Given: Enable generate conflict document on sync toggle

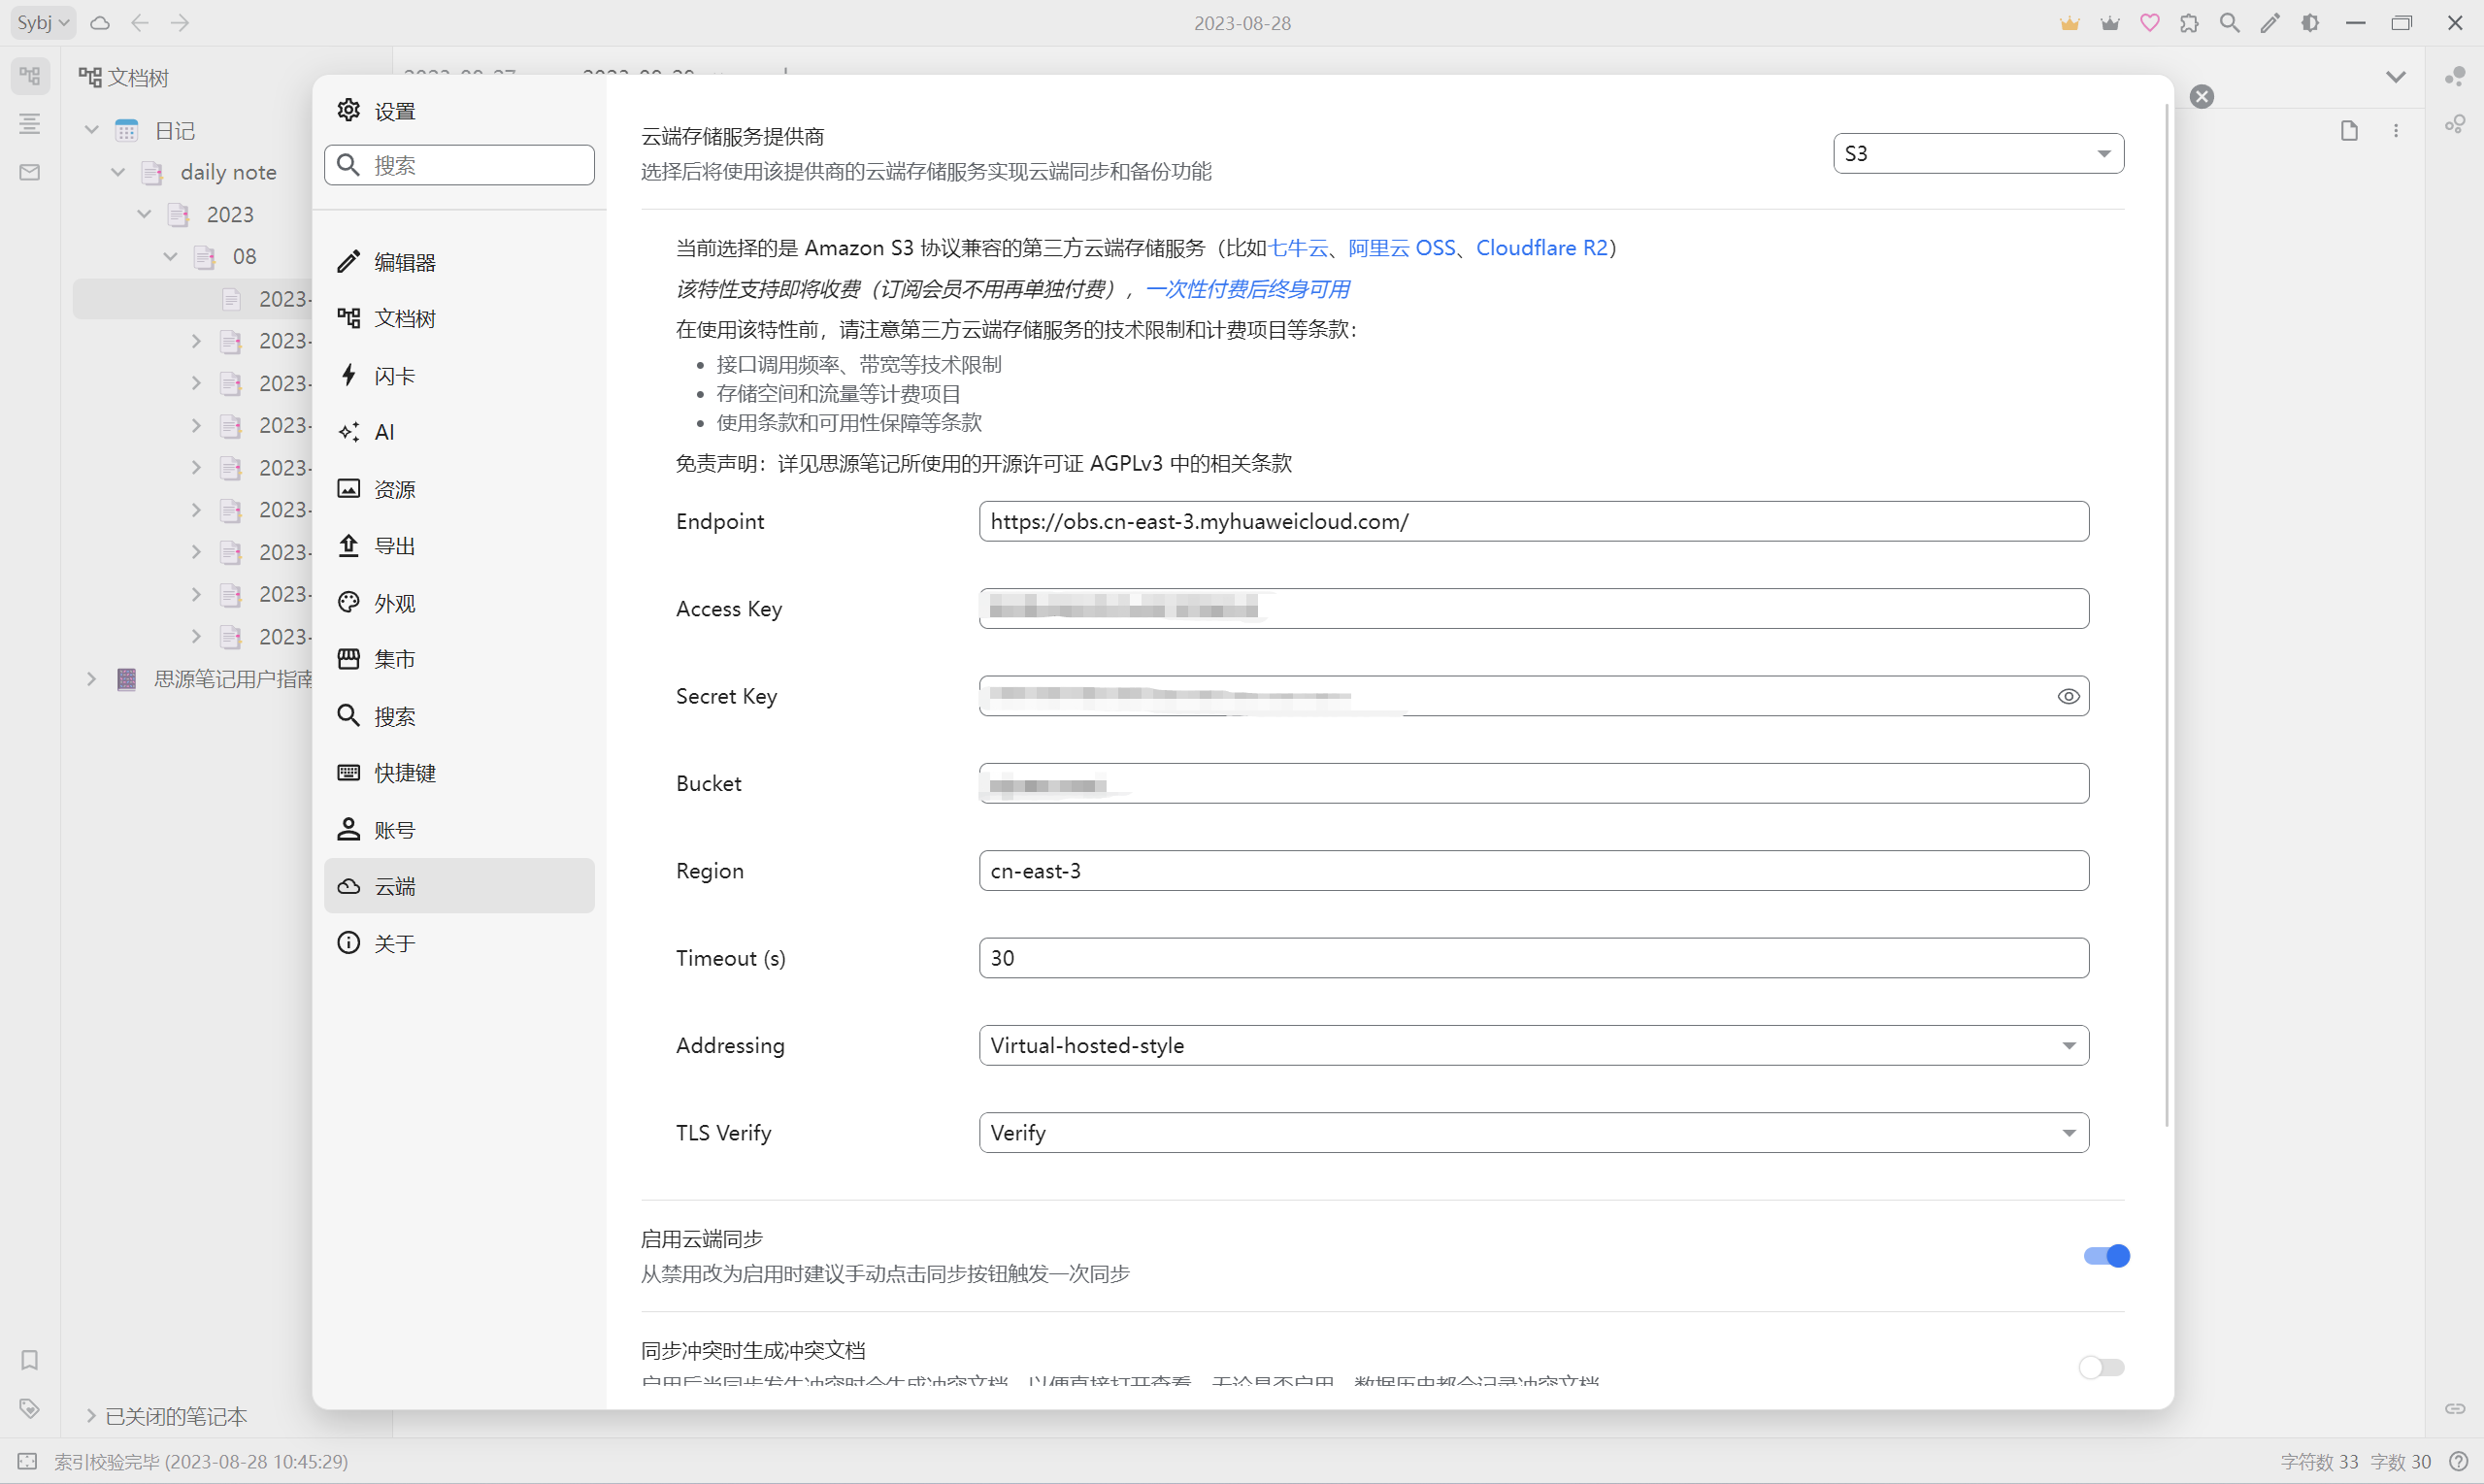Looking at the screenshot, I should tap(2101, 1367).
